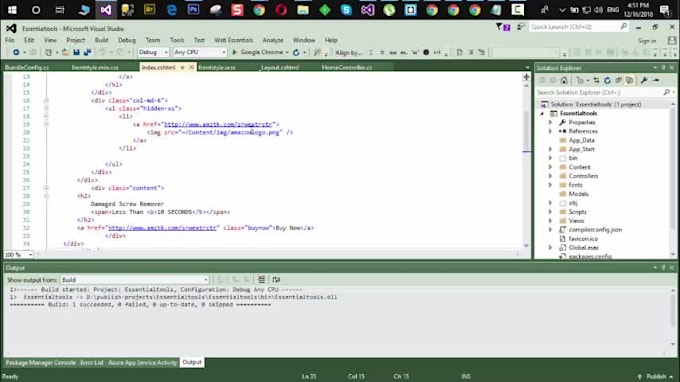Click Preview Selected Items icon in Solution Explorer

point(656,80)
